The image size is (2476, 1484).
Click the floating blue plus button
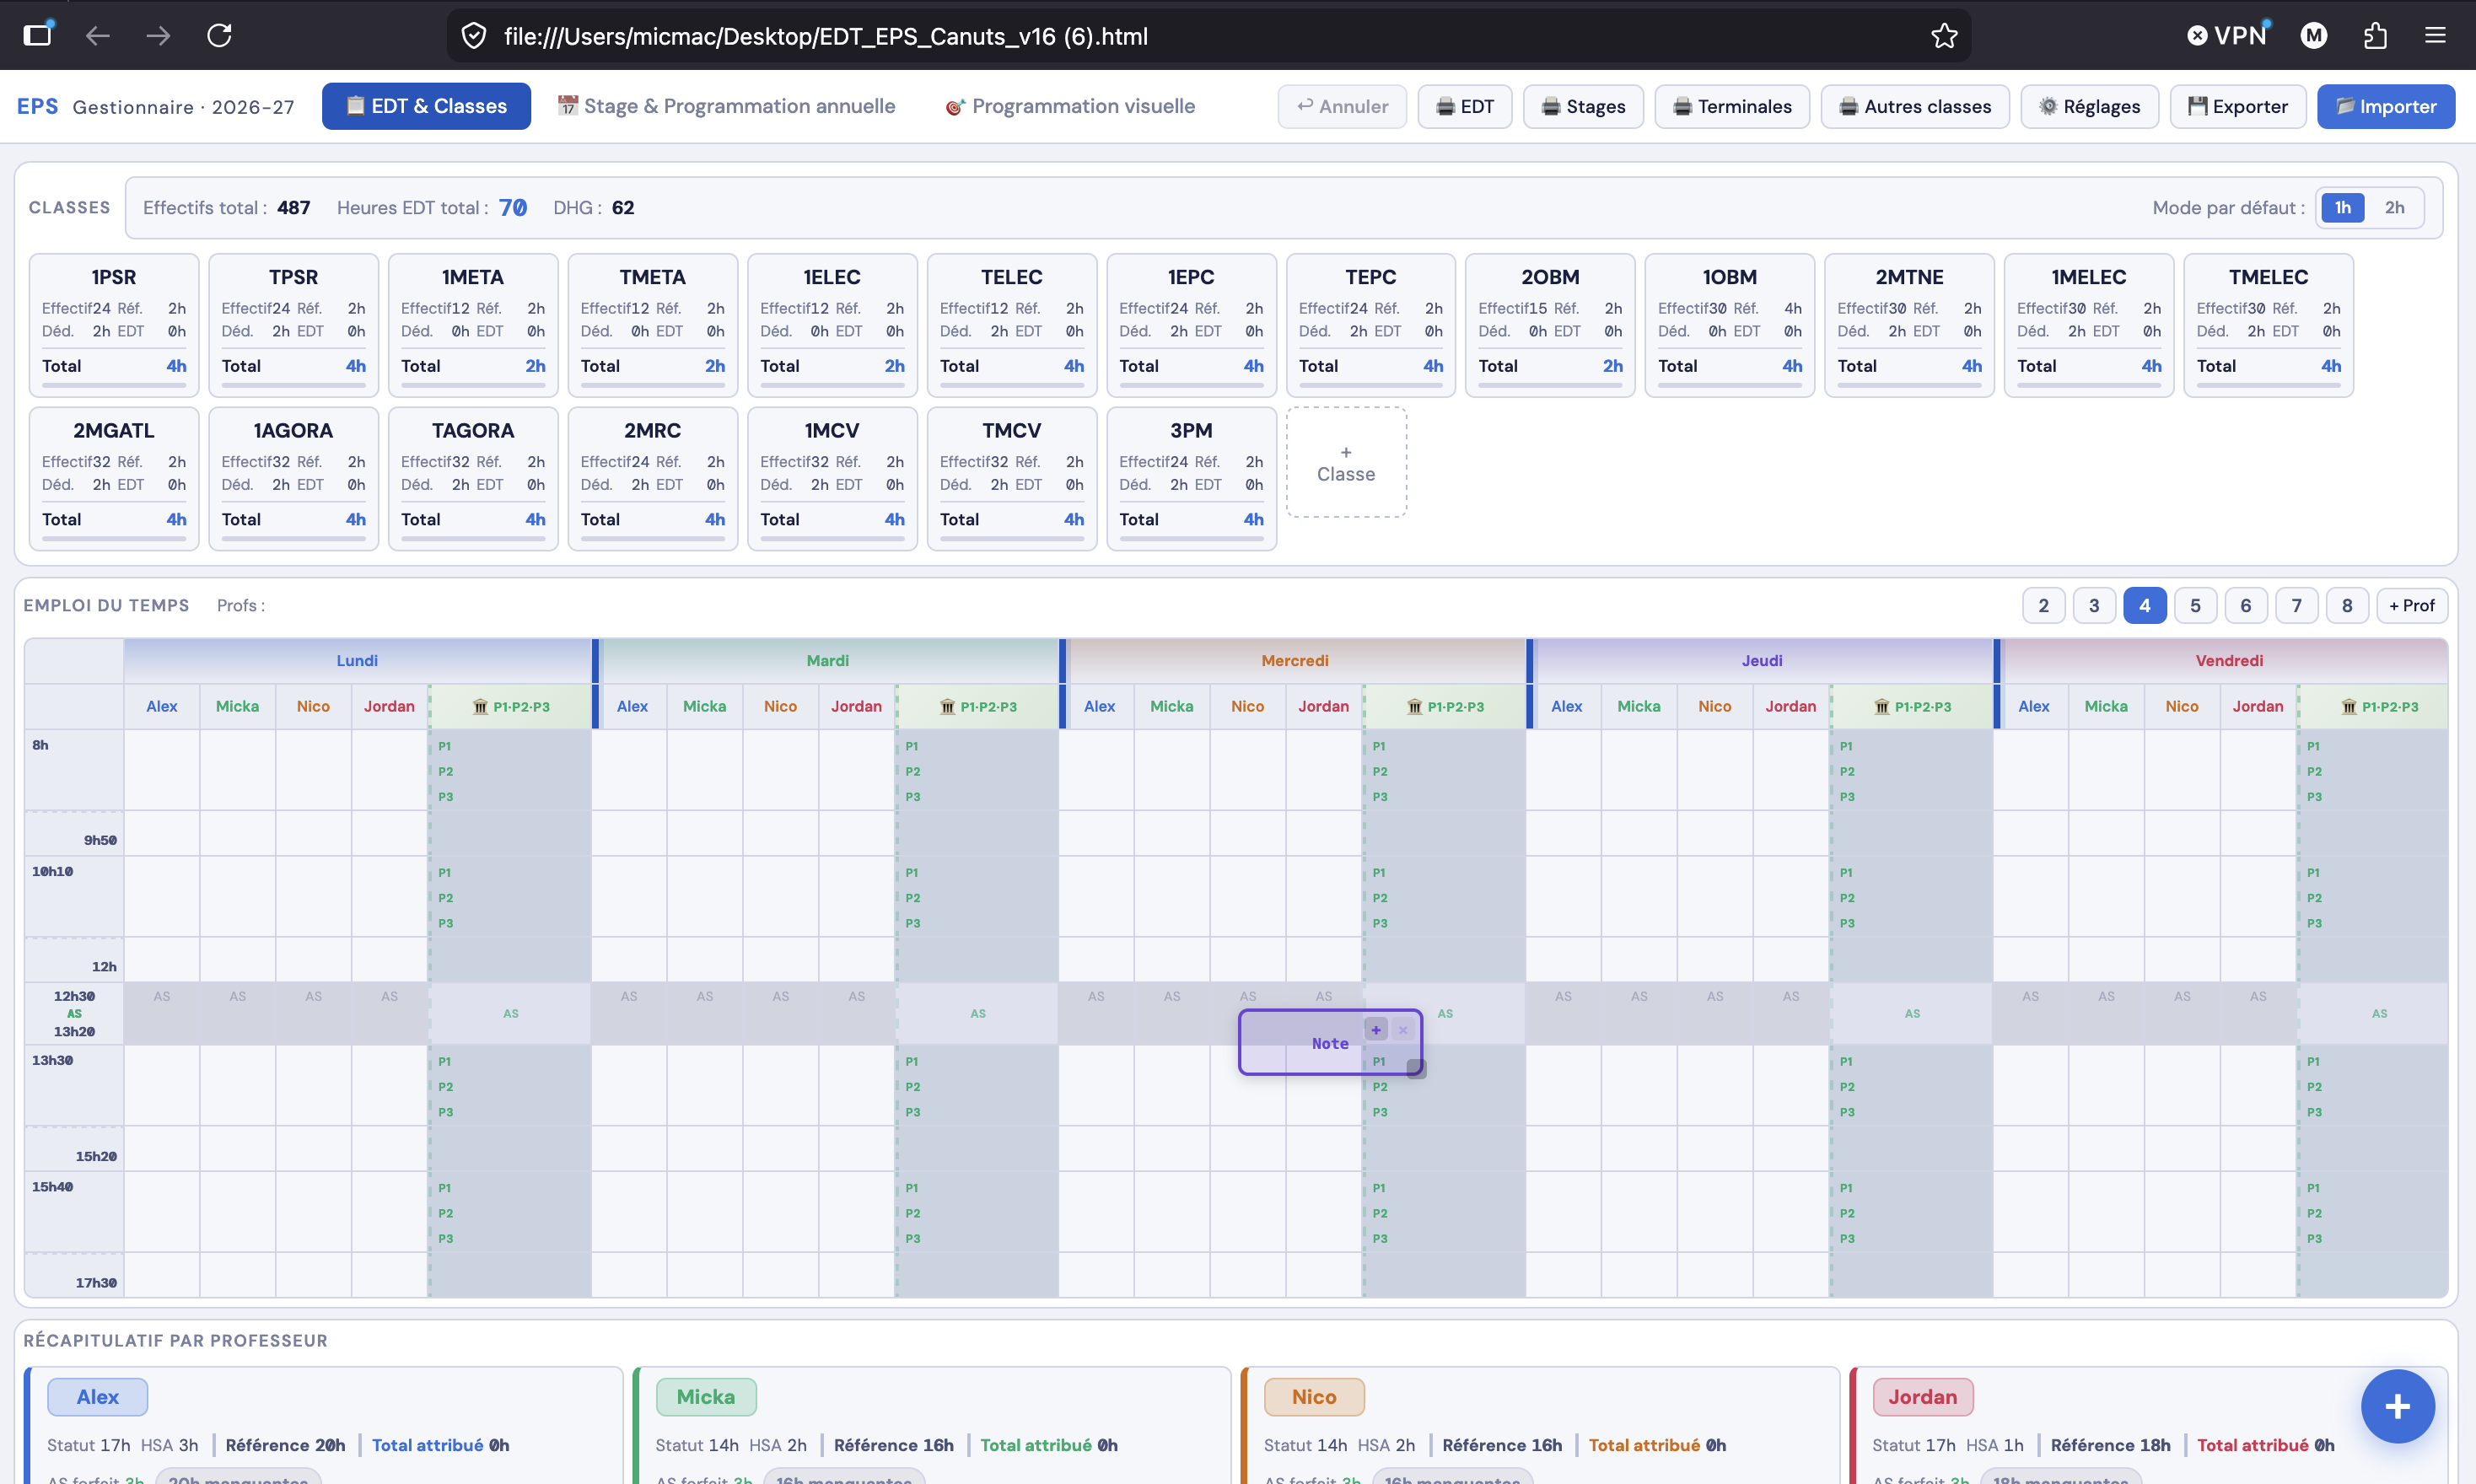click(x=2397, y=1406)
